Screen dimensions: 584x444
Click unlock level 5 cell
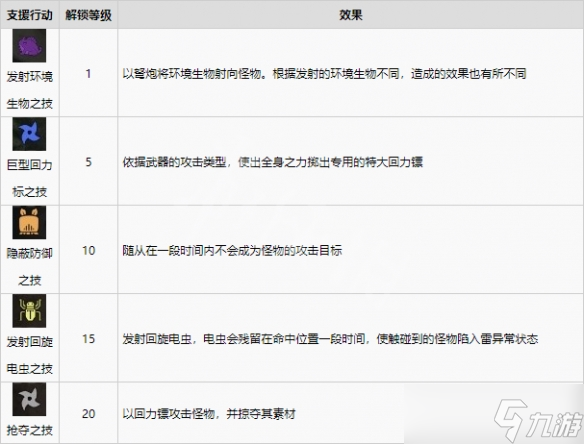pos(88,162)
